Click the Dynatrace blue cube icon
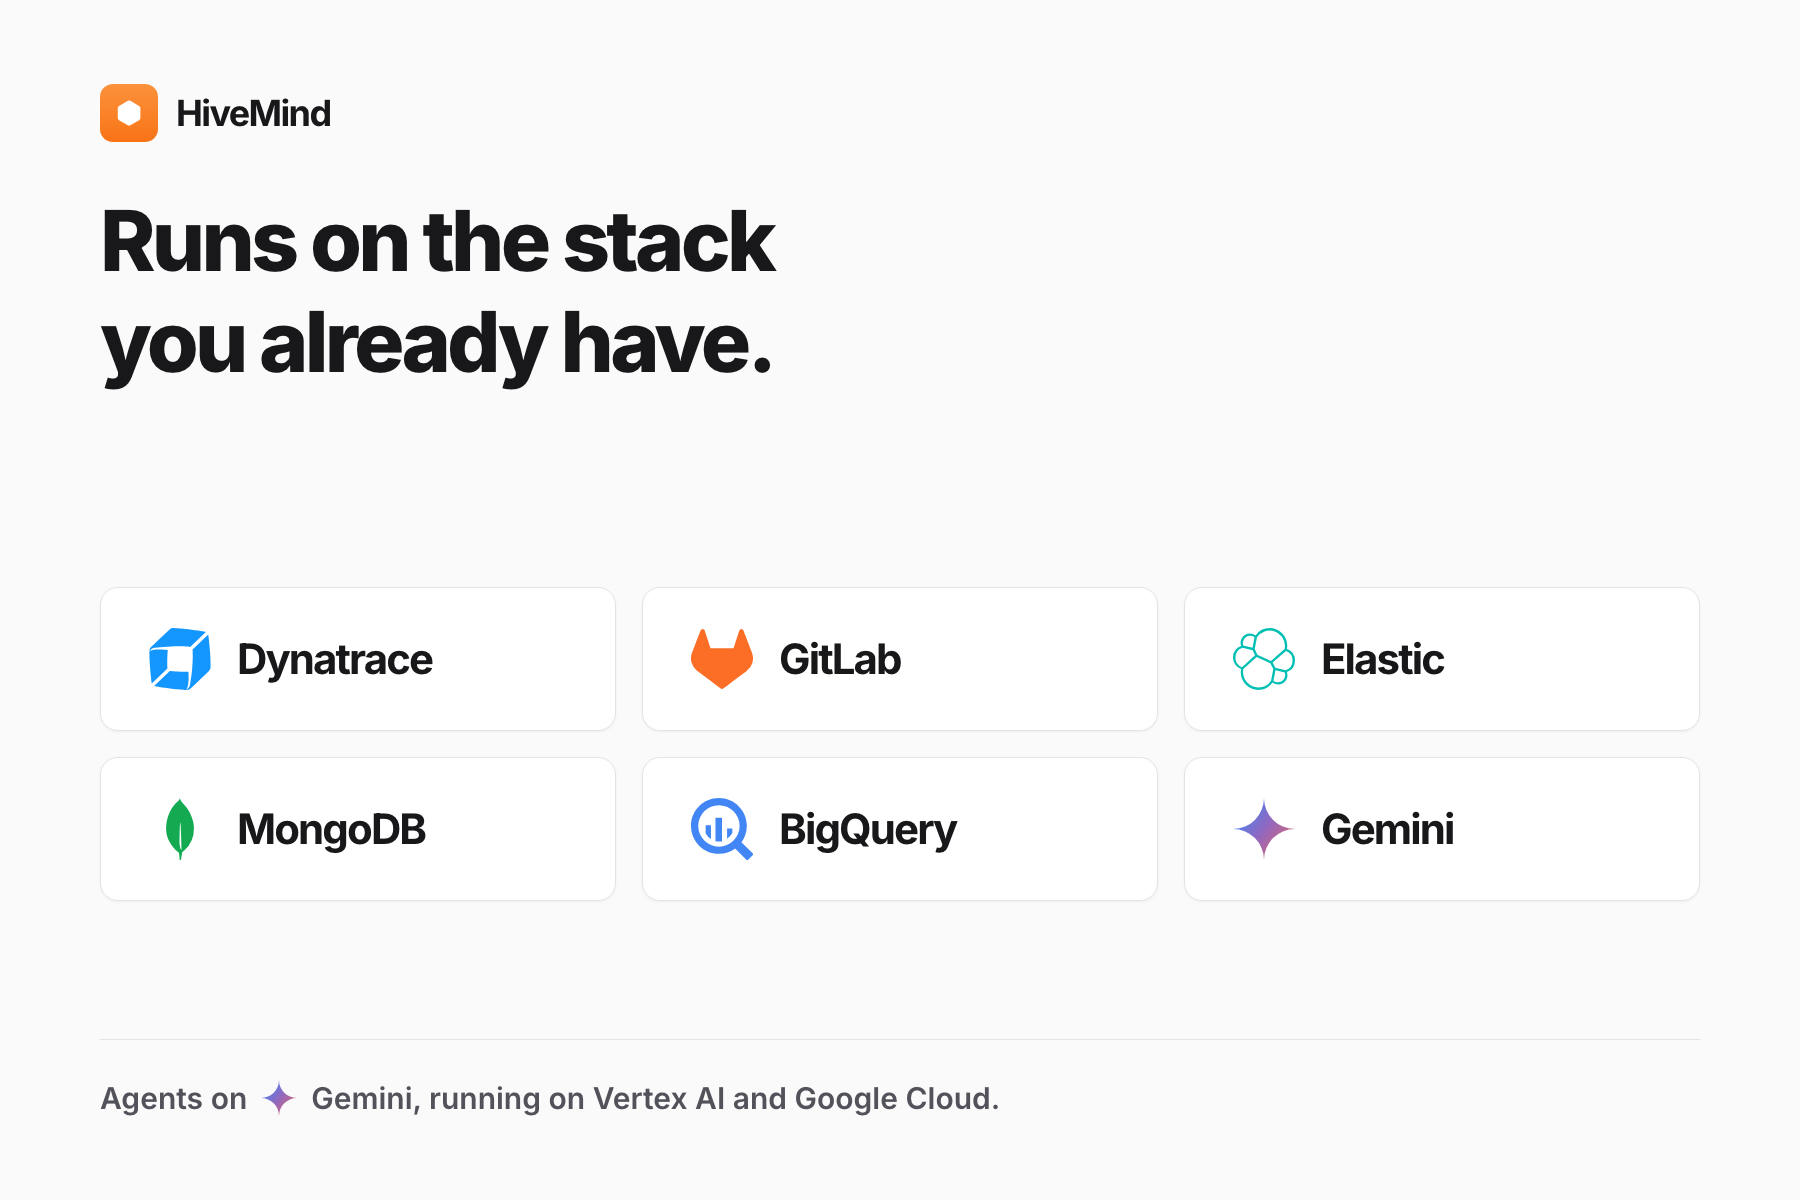This screenshot has width=1800, height=1200. click(x=180, y=659)
